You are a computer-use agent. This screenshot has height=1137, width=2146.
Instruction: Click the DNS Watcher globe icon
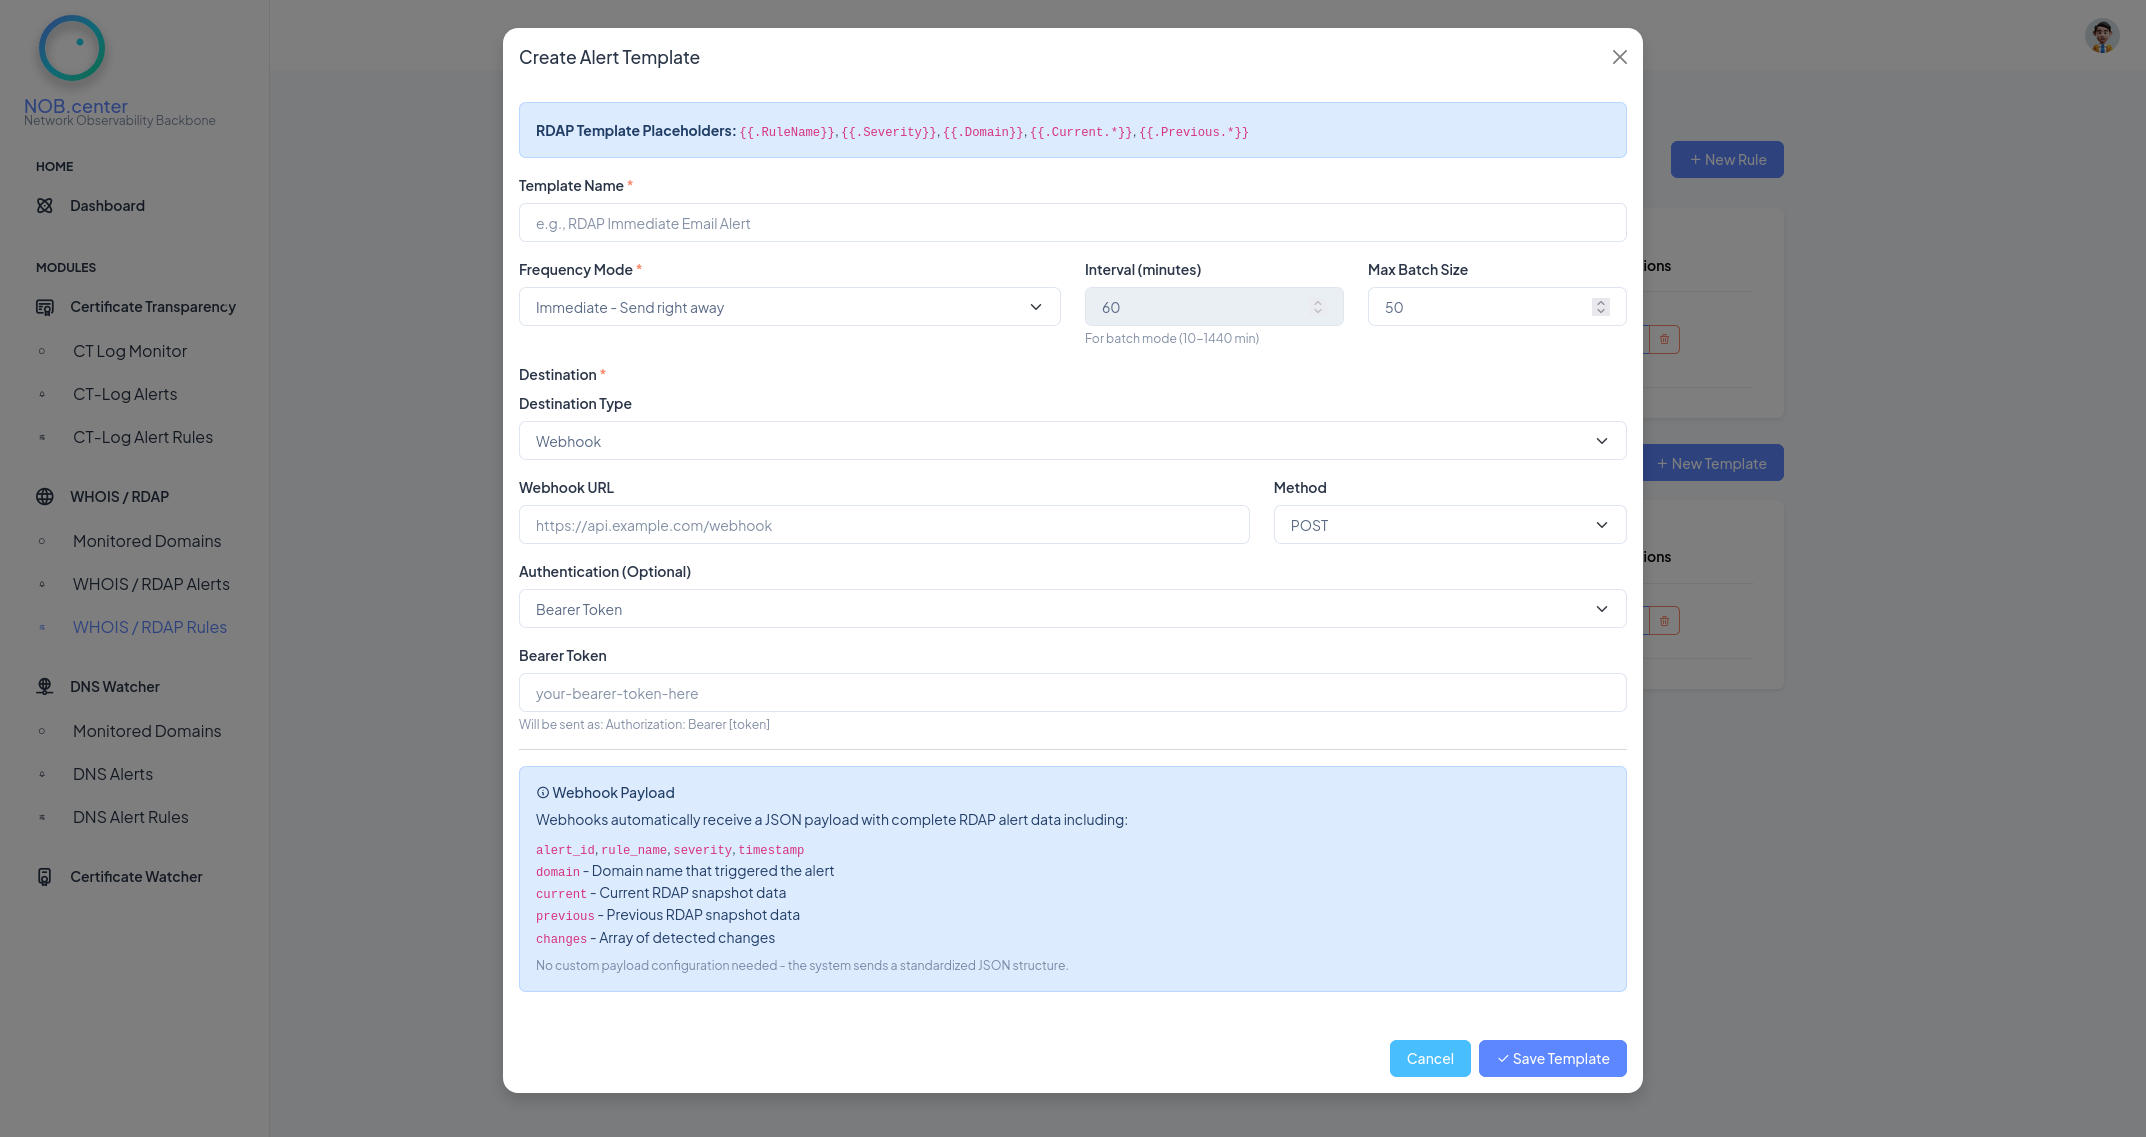click(x=44, y=686)
